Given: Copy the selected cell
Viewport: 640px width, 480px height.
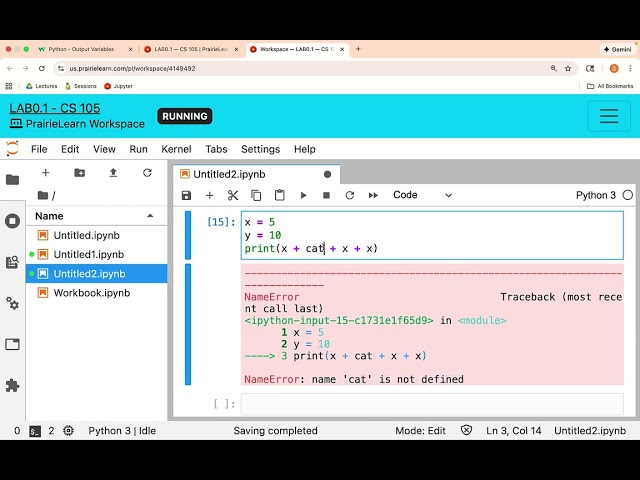Looking at the screenshot, I should (256, 195).
